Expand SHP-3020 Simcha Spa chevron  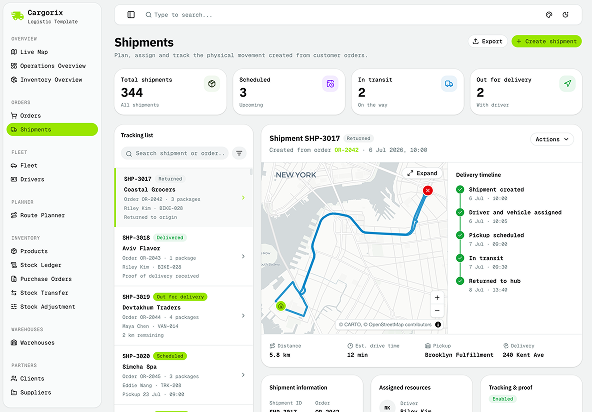tap(243, 375)
